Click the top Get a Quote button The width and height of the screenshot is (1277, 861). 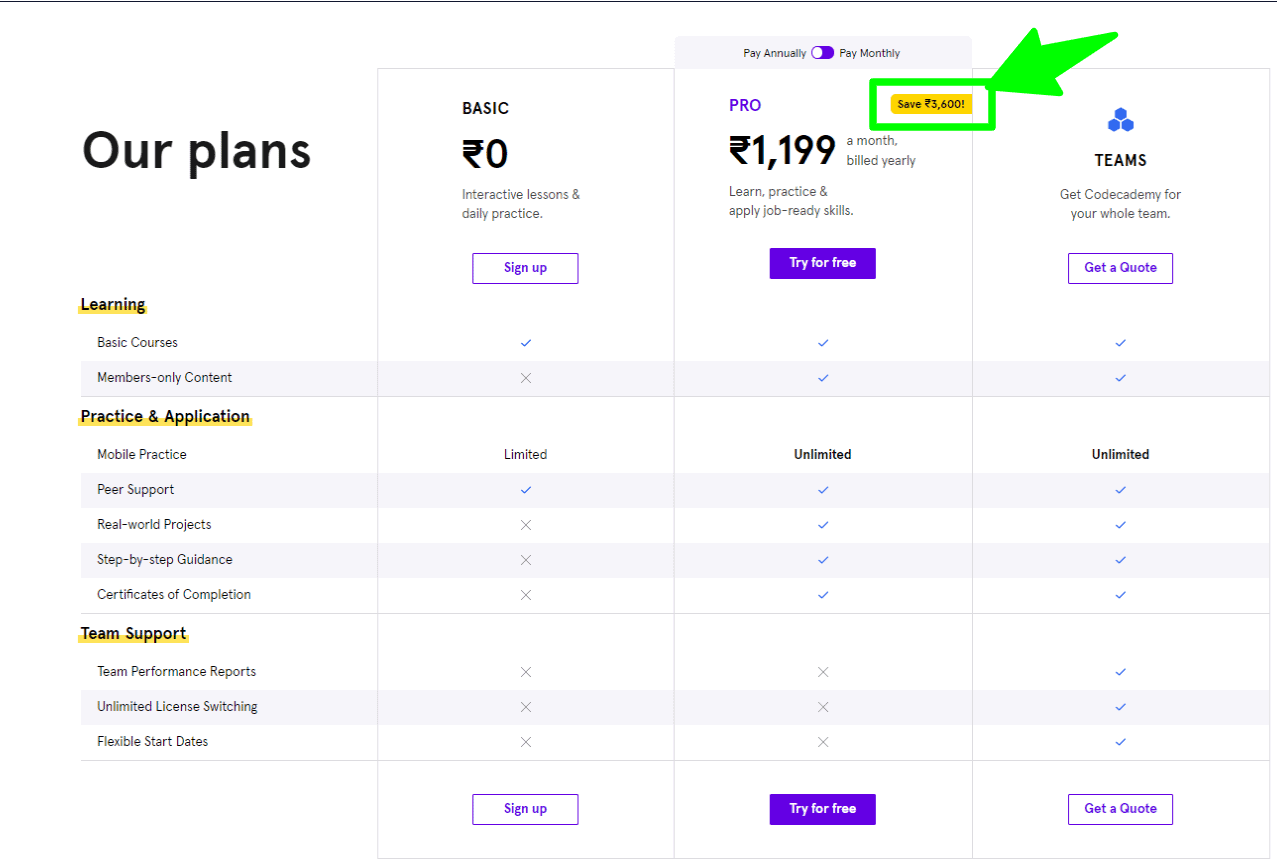point(1120,268)
